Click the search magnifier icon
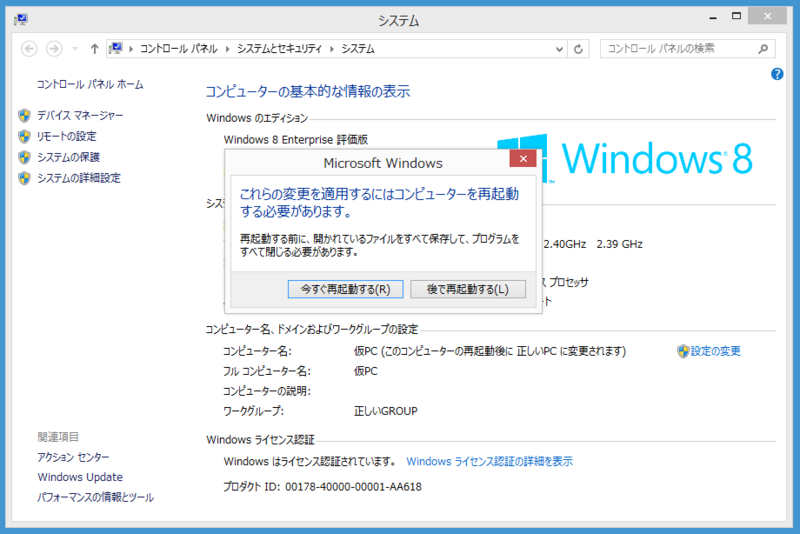800x534 pixels. pos(763,49)
